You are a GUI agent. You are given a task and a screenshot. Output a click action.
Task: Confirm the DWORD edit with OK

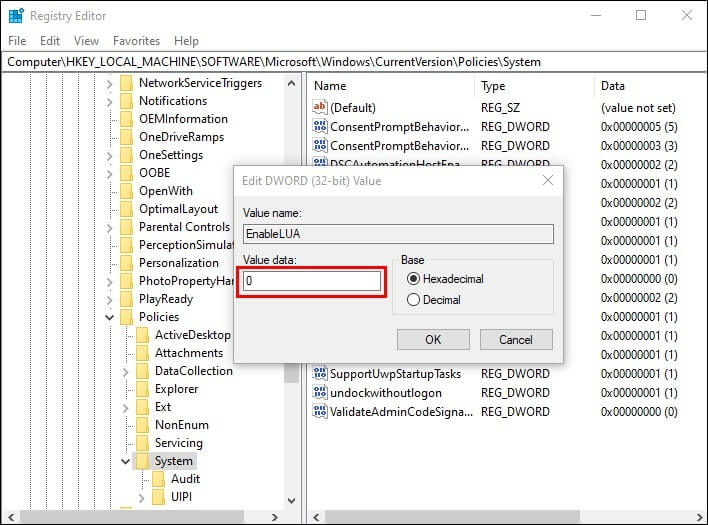[x=433, y=339]
